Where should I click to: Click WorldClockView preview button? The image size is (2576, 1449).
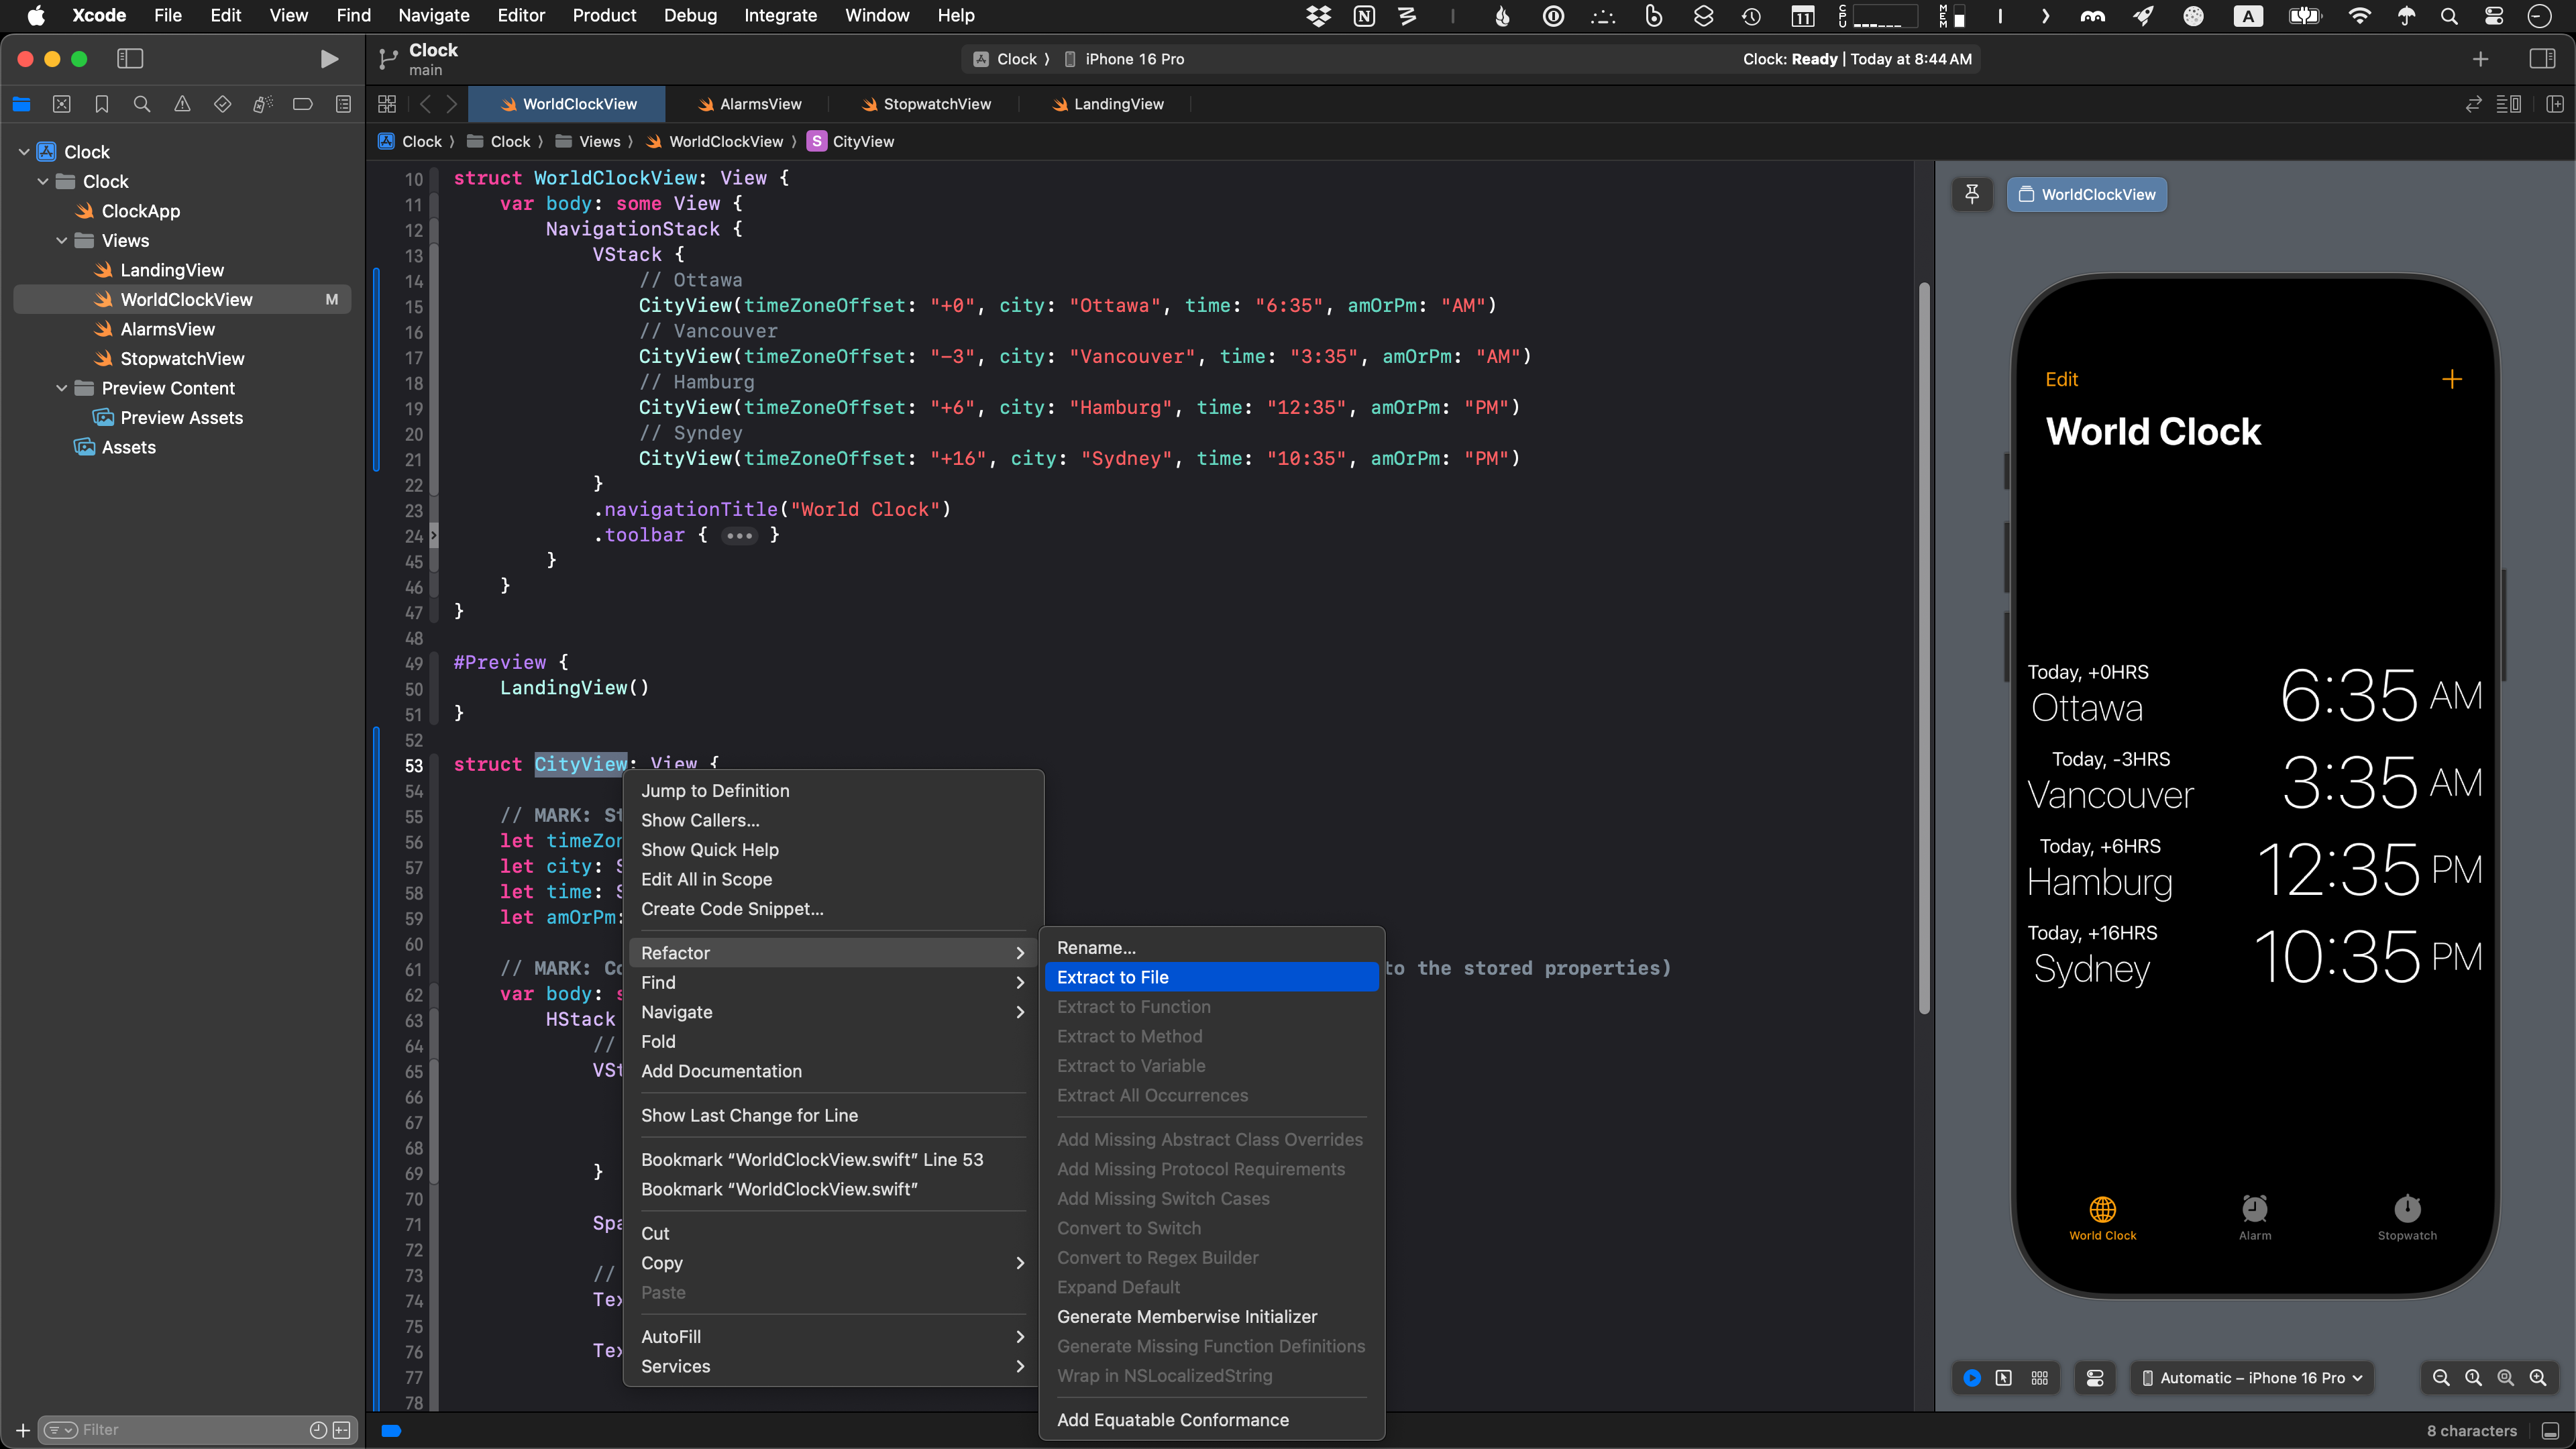tap(2087, 194)
